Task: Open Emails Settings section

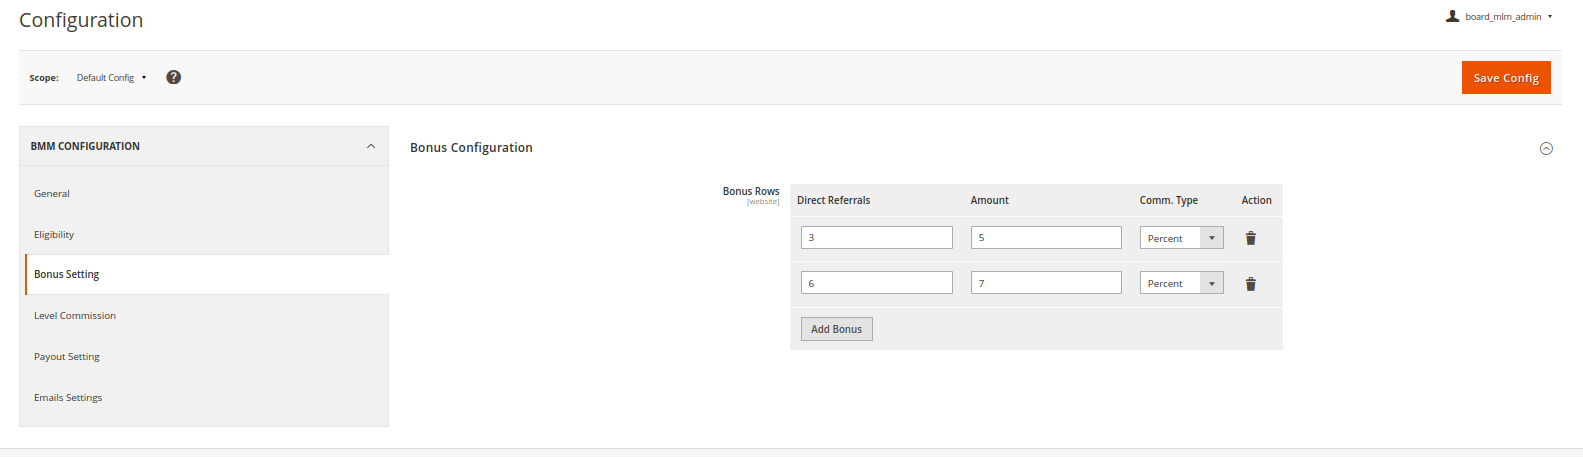Action: (68, 398)
